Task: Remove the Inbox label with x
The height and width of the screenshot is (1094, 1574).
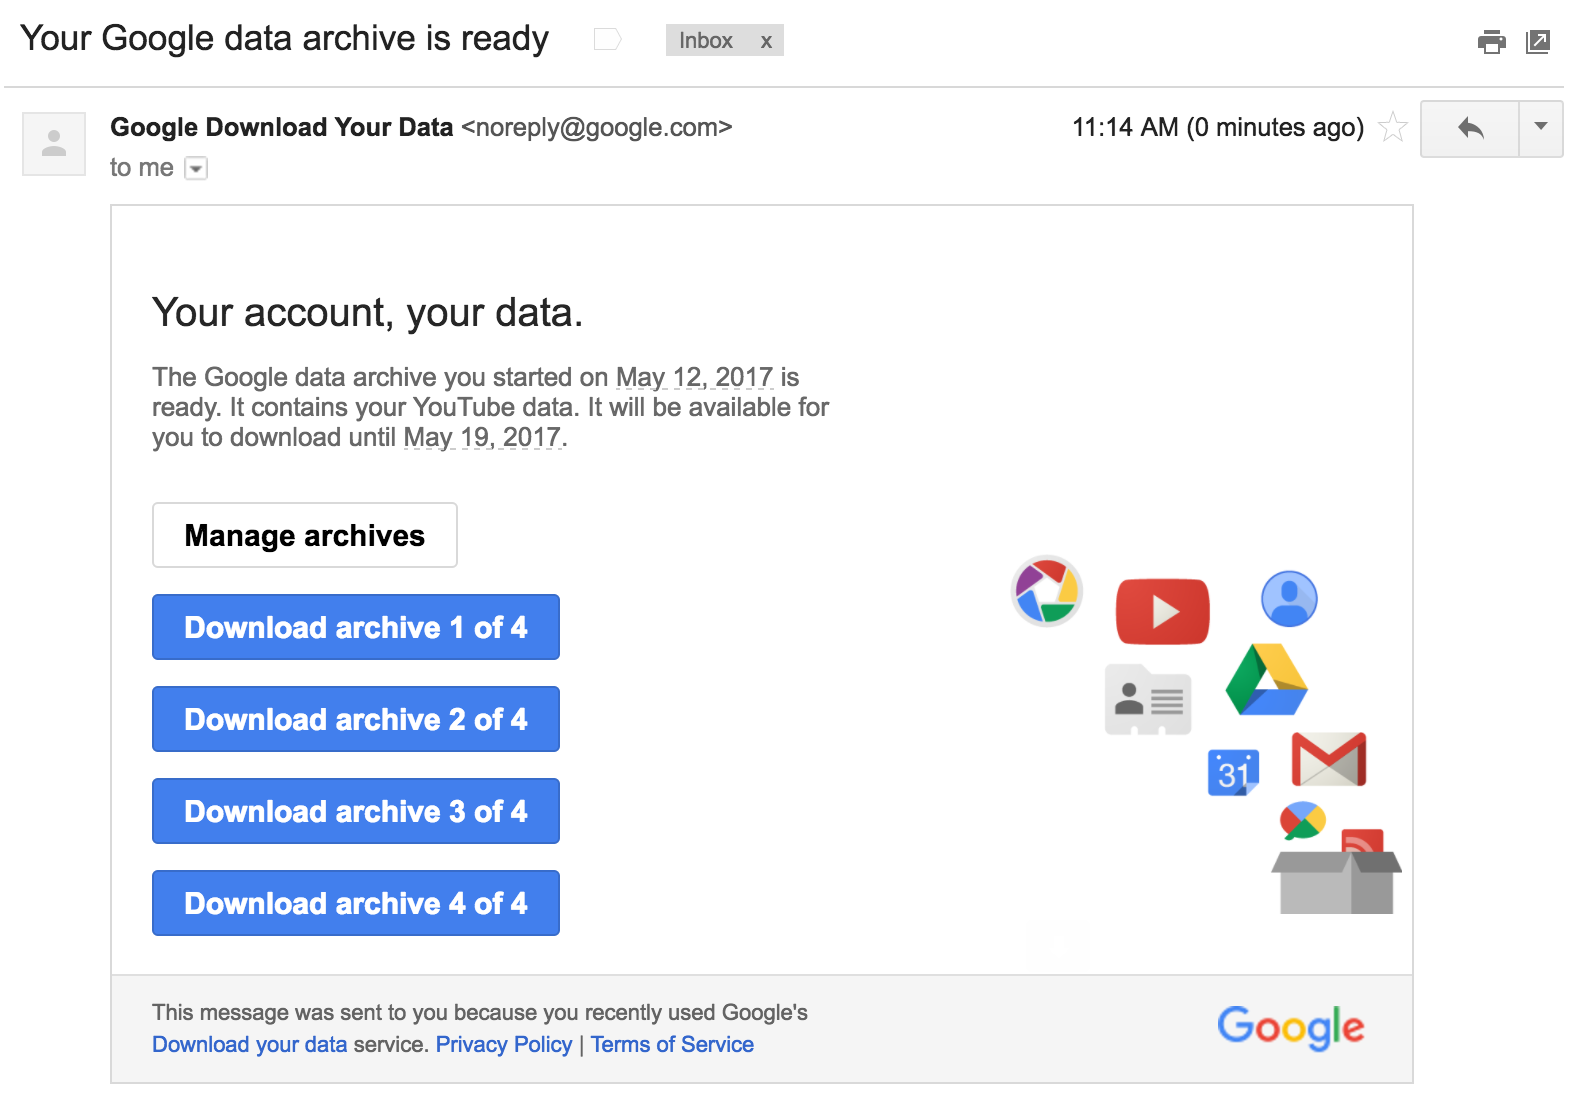Action: tap(766, 41)
